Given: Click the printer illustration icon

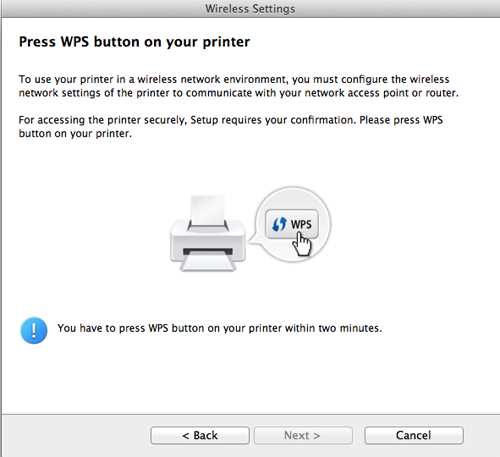Looking at the screenshot, I should [208, 233].
